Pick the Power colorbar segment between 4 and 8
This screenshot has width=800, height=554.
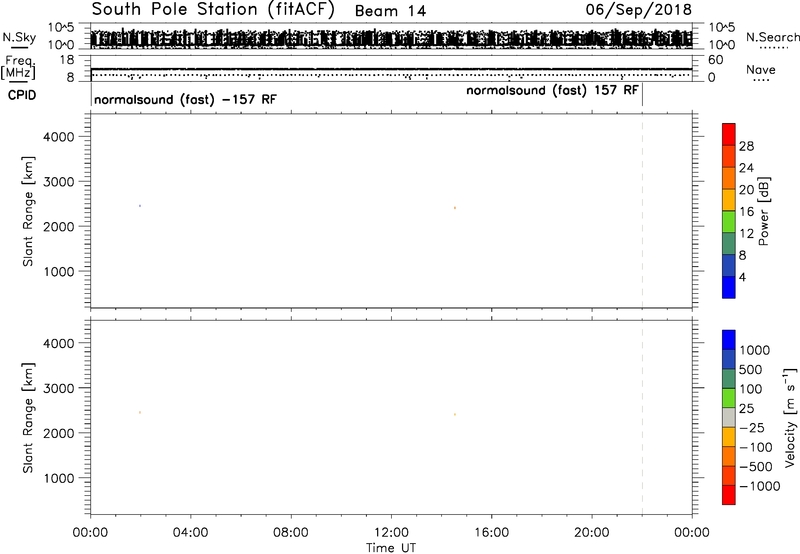click(x=729, y=265)
